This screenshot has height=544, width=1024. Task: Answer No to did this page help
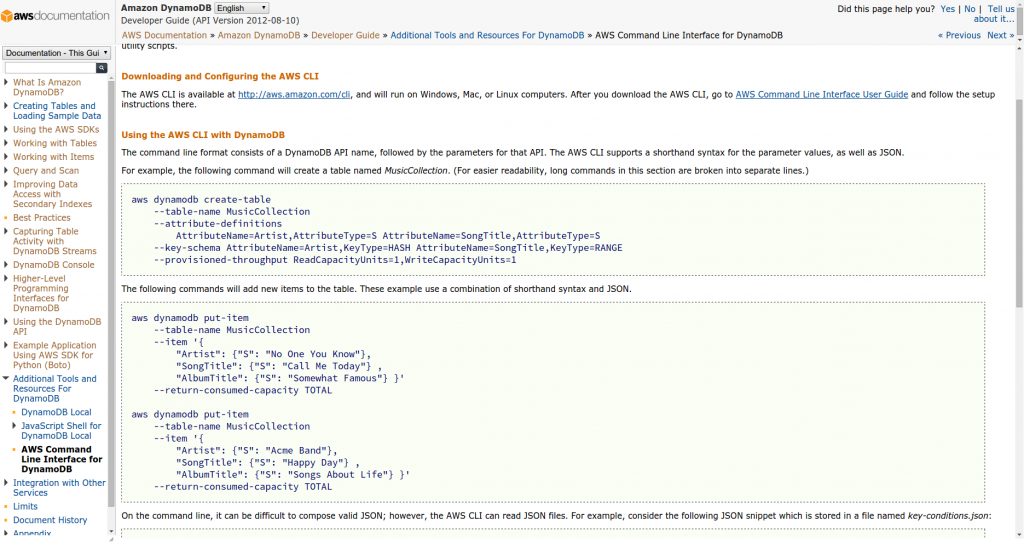(970, 9)
